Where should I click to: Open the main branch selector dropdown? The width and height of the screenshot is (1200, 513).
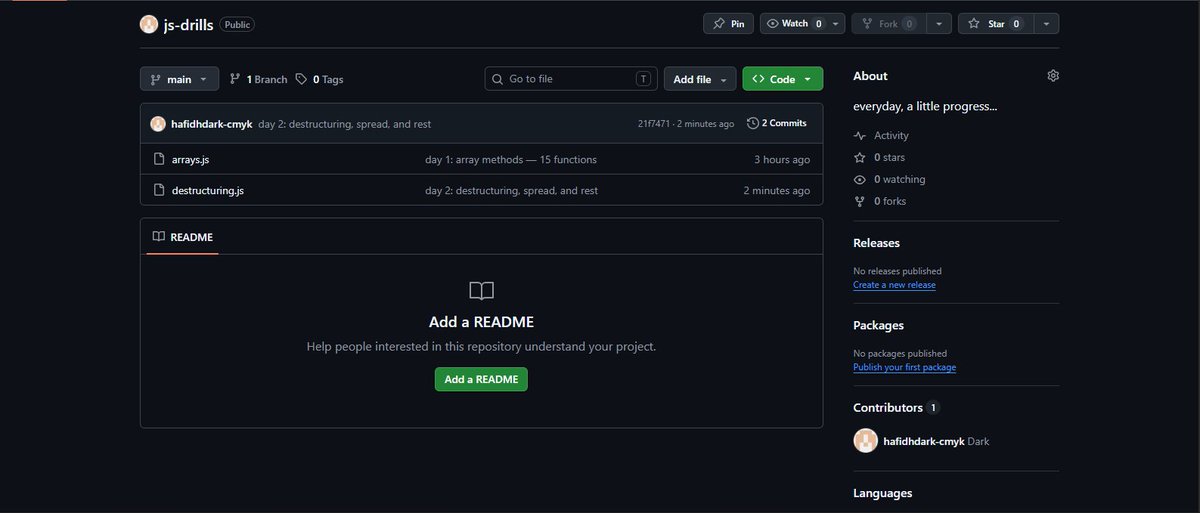pyautogui.click(x=179, y=79)
